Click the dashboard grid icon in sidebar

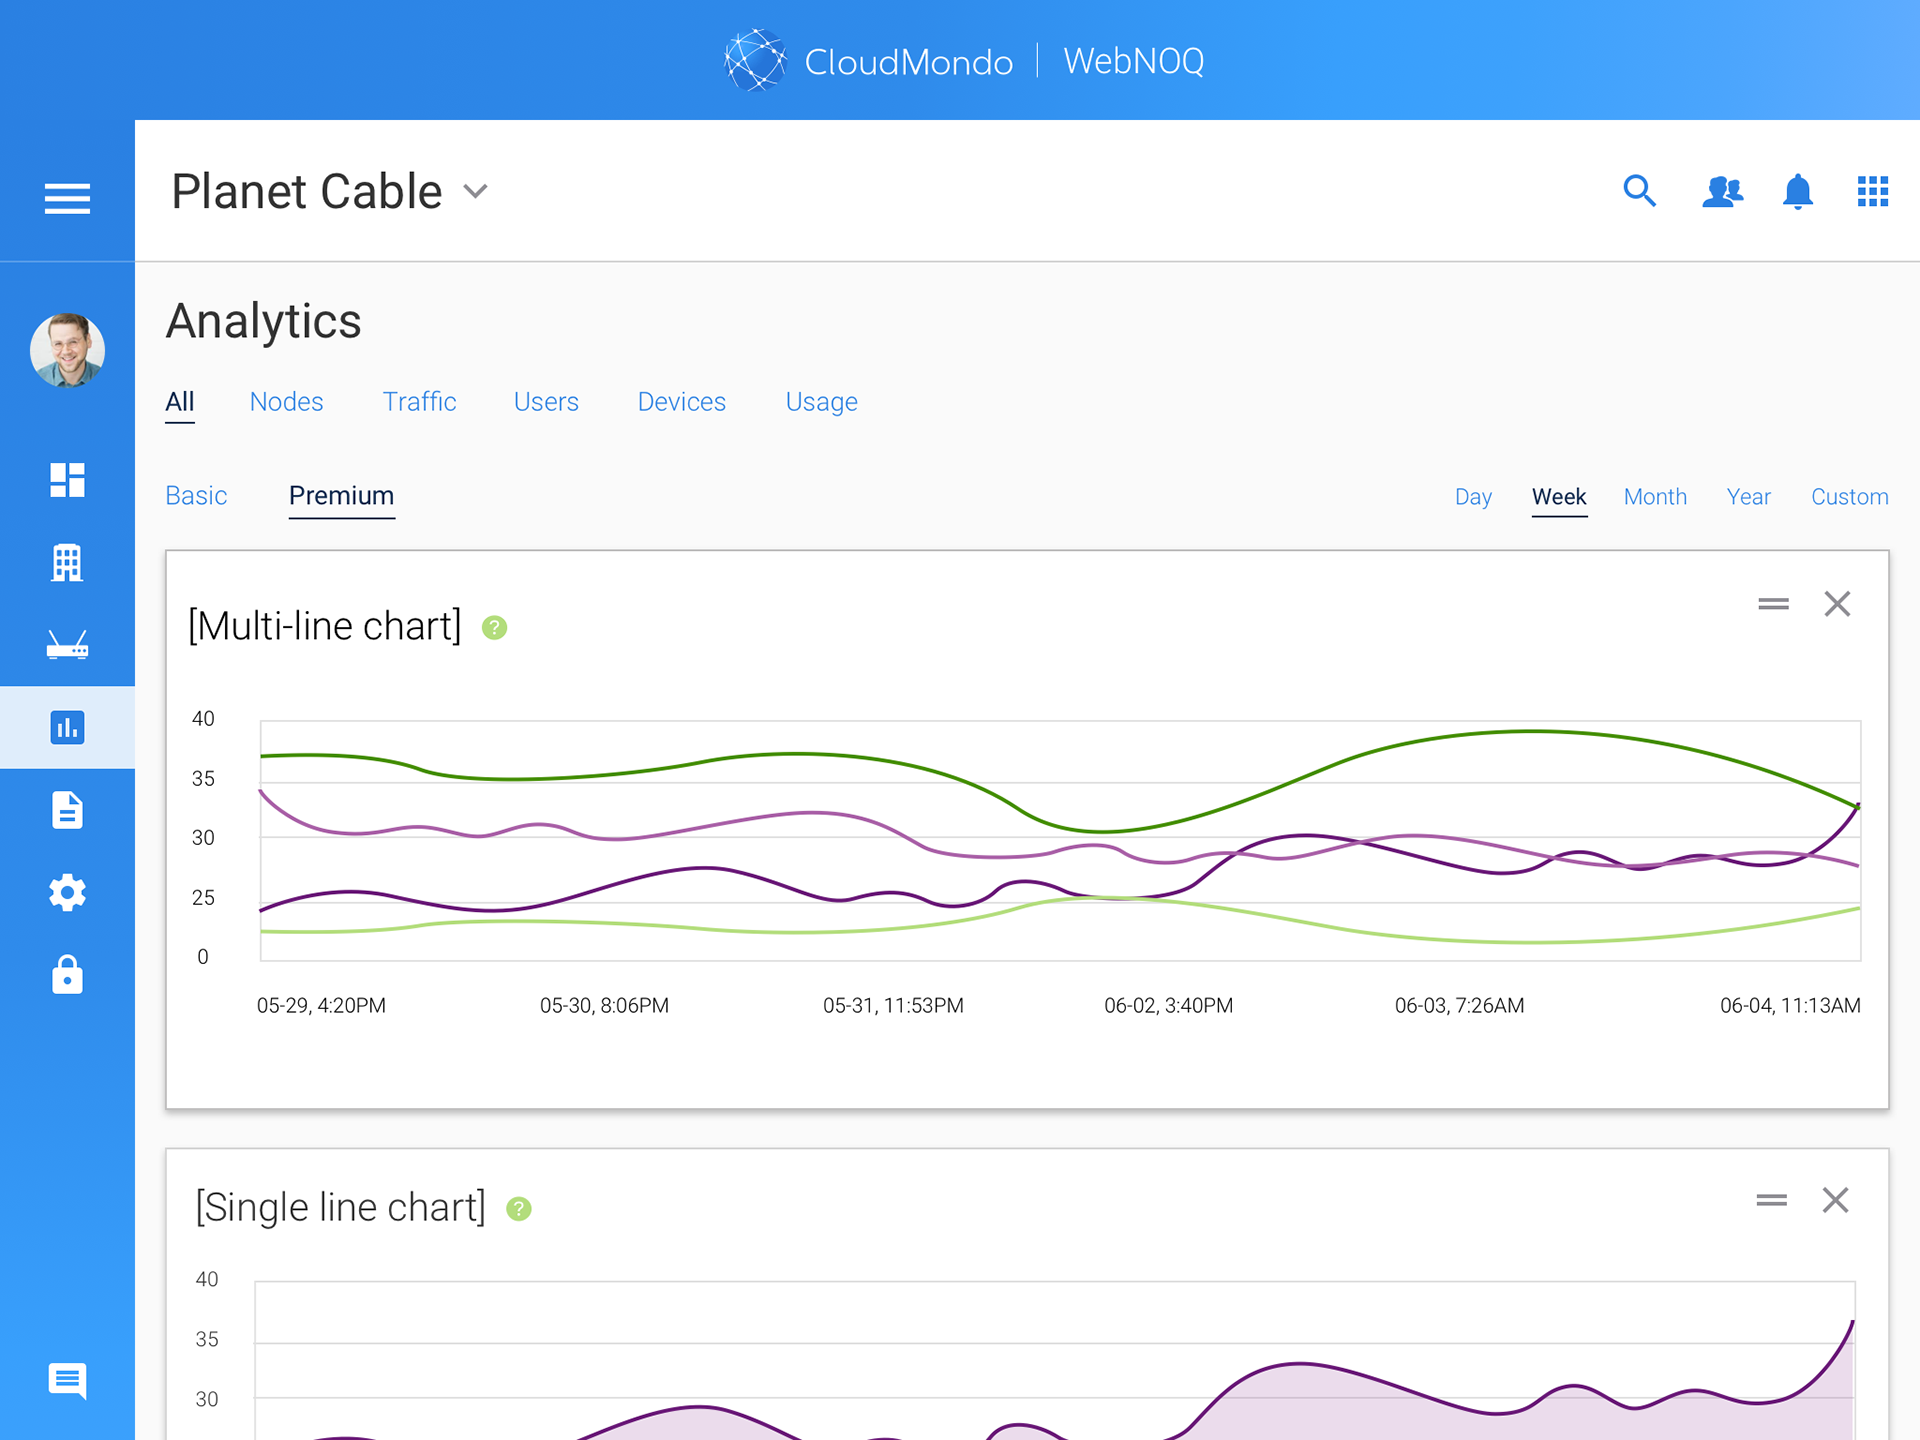[67, 480]
